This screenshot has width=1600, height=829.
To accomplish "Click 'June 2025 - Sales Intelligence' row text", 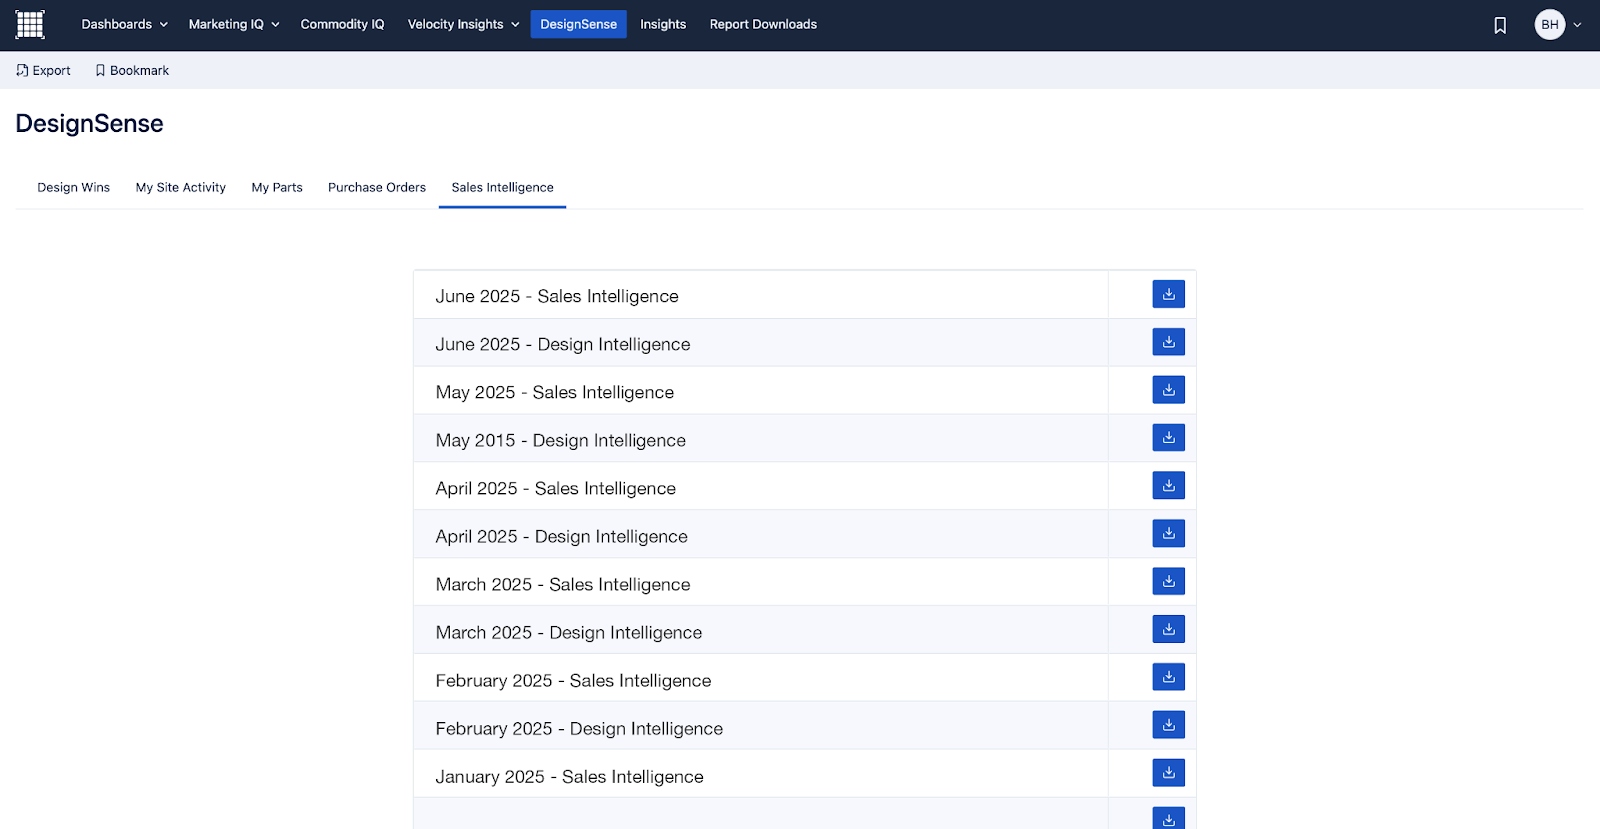I will tap(557, 296).
